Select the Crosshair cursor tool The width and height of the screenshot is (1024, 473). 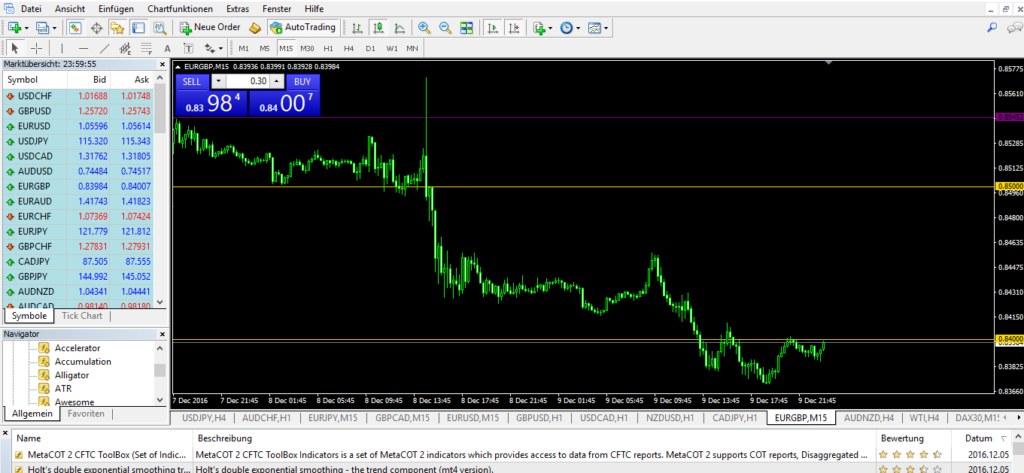pyautogui.click(x=37, y=48)
